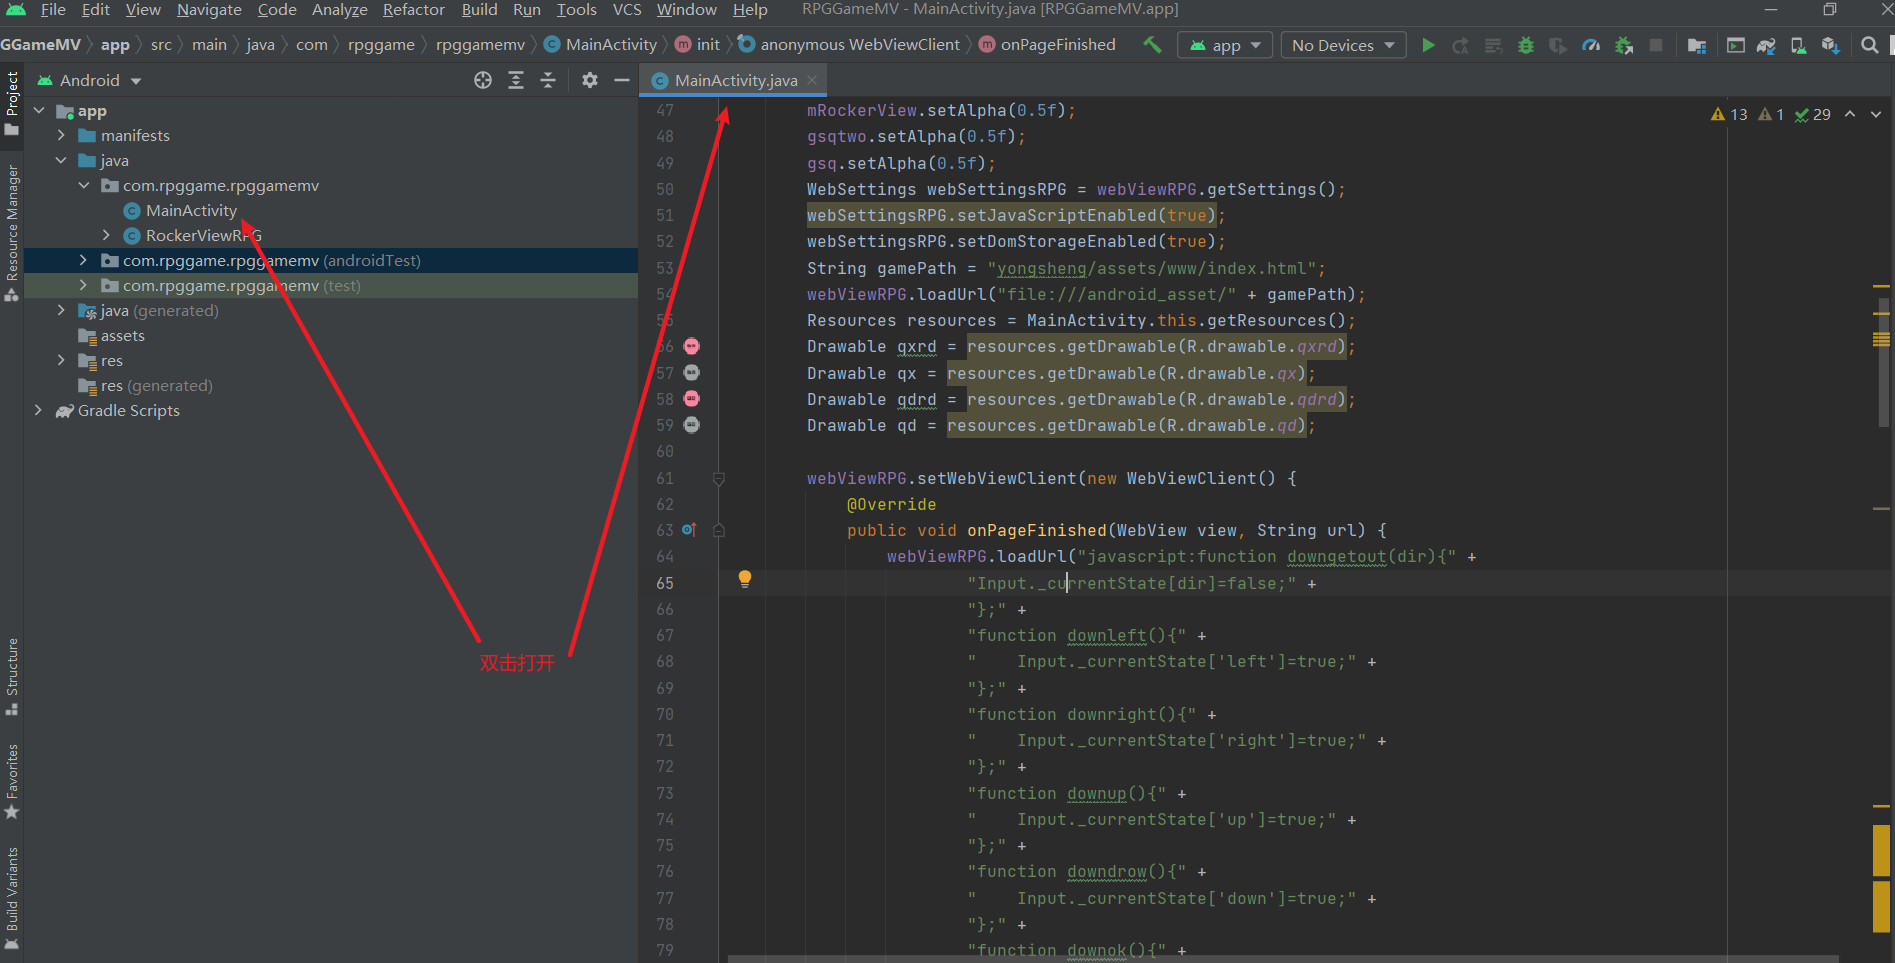Screen dimensions: 1895x963
Task: Click the yellow lightbulb quick-fix on line 65
Action: tap(745, 579)
